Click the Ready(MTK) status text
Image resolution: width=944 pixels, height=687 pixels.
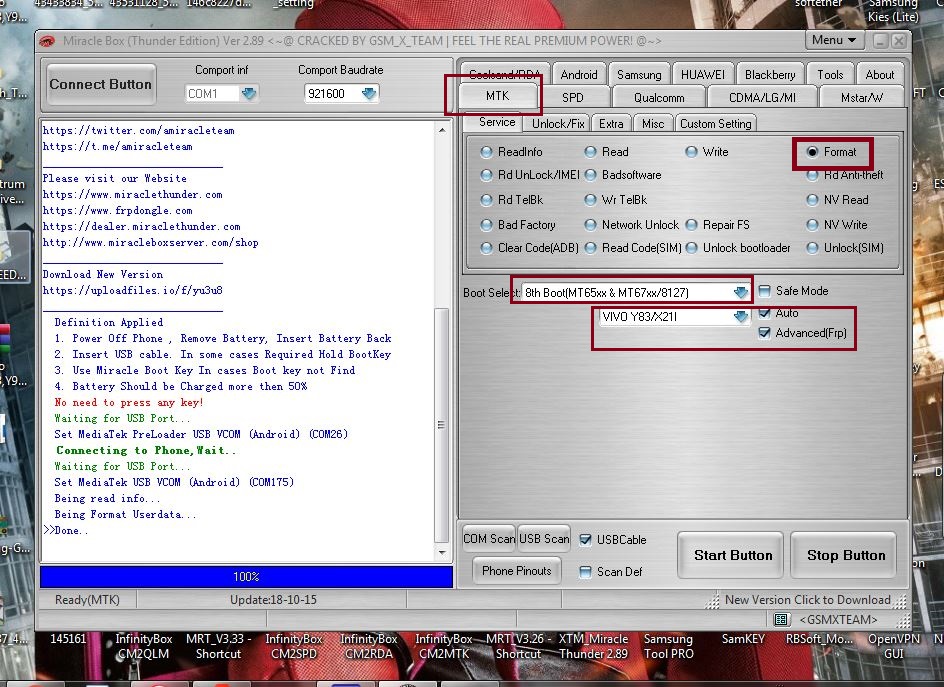tap(87, 600)
